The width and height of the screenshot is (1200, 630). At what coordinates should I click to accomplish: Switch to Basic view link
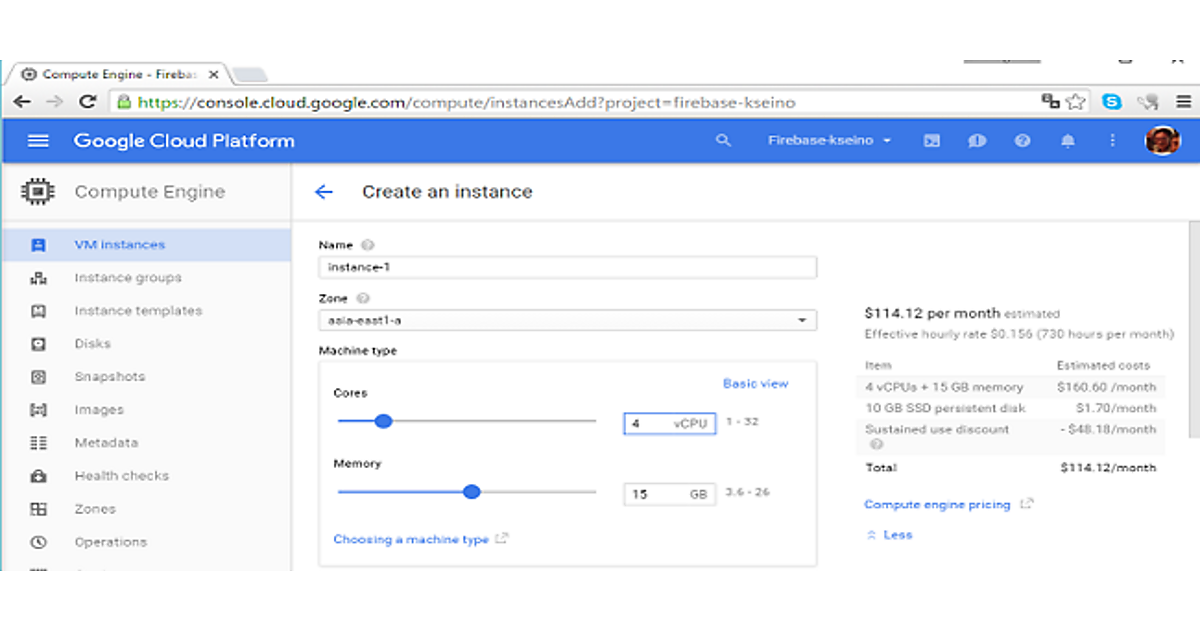[755, 384]
